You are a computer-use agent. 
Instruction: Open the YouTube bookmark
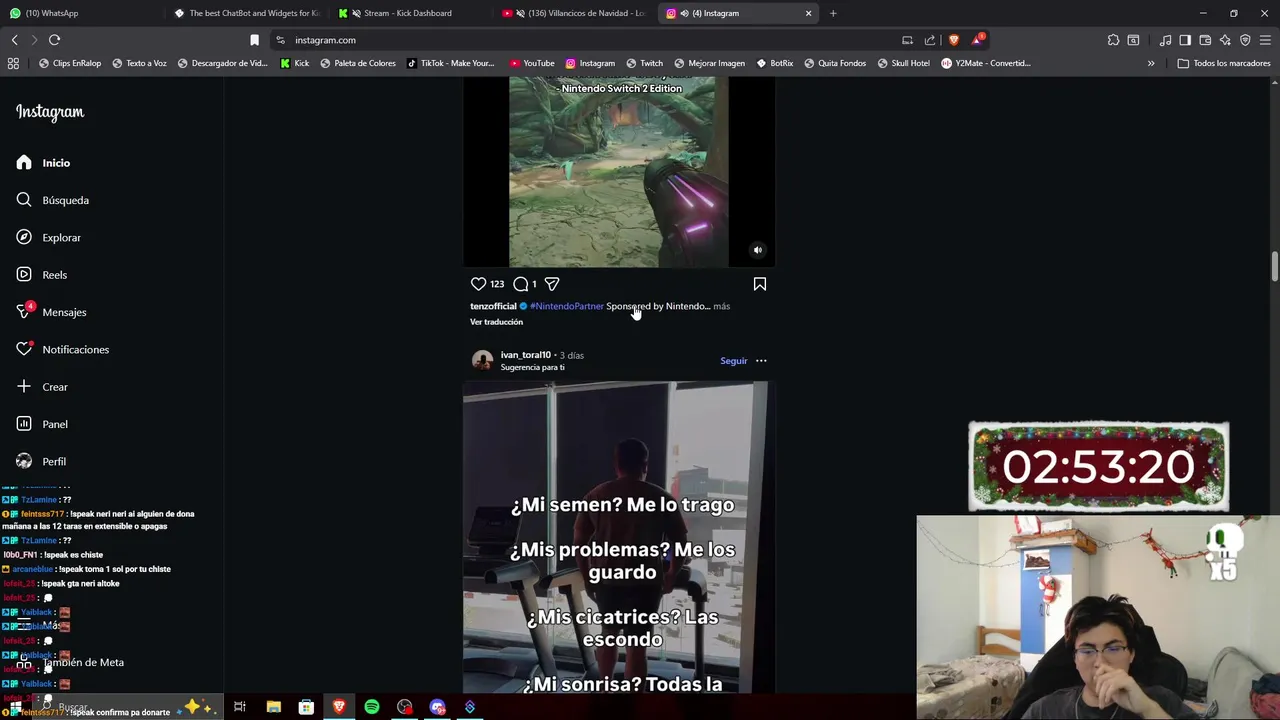point(532,63)
